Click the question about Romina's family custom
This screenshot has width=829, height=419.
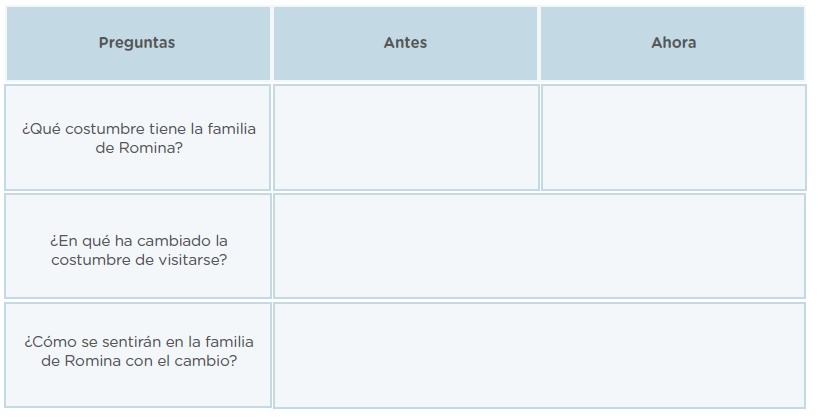[x=138, y=138]
